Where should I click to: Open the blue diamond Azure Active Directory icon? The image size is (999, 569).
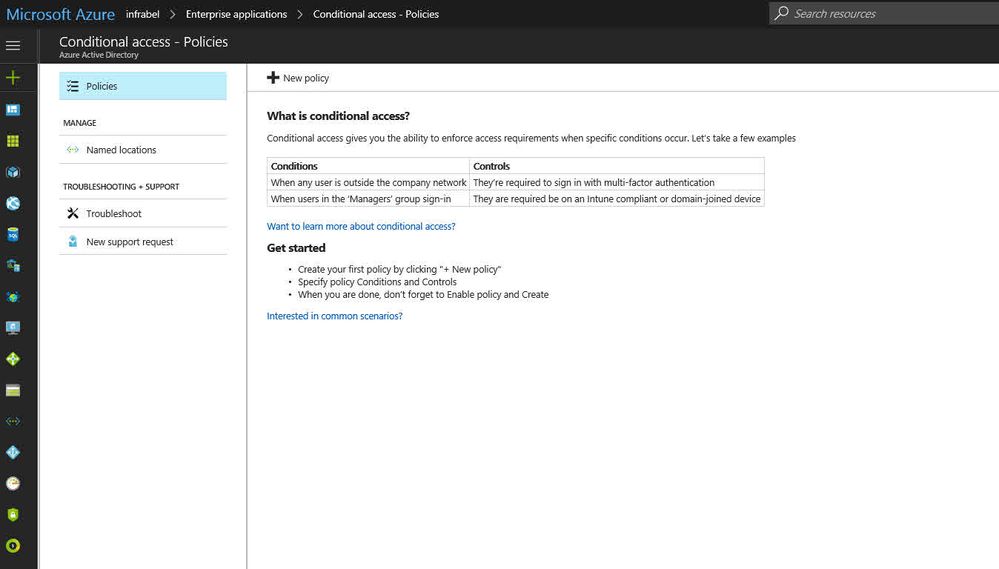tap(13, 452)
